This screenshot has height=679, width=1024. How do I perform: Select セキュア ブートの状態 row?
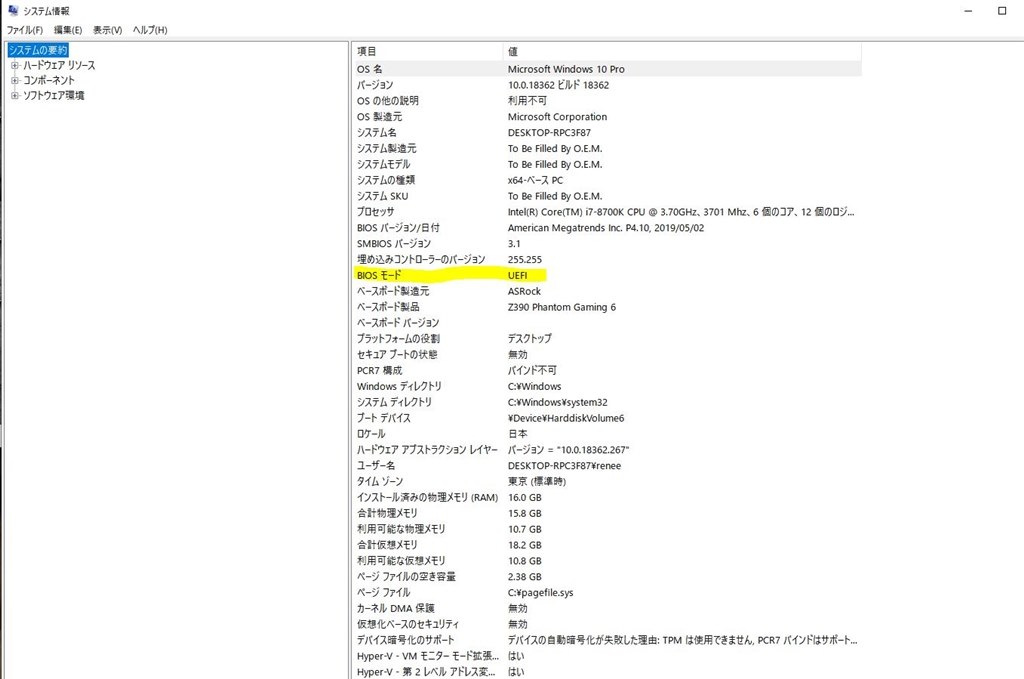tap(607, 355)
